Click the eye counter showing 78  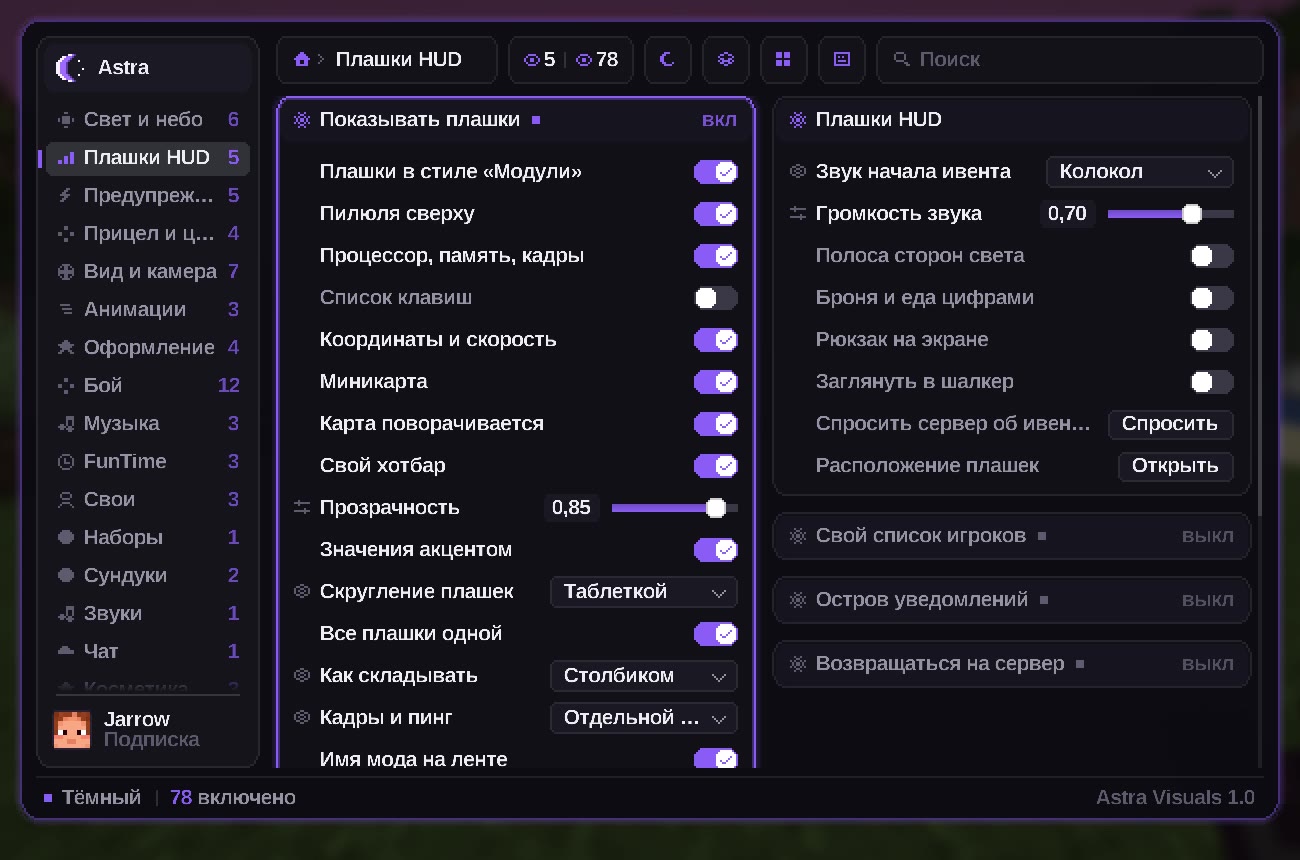(597, 60)
